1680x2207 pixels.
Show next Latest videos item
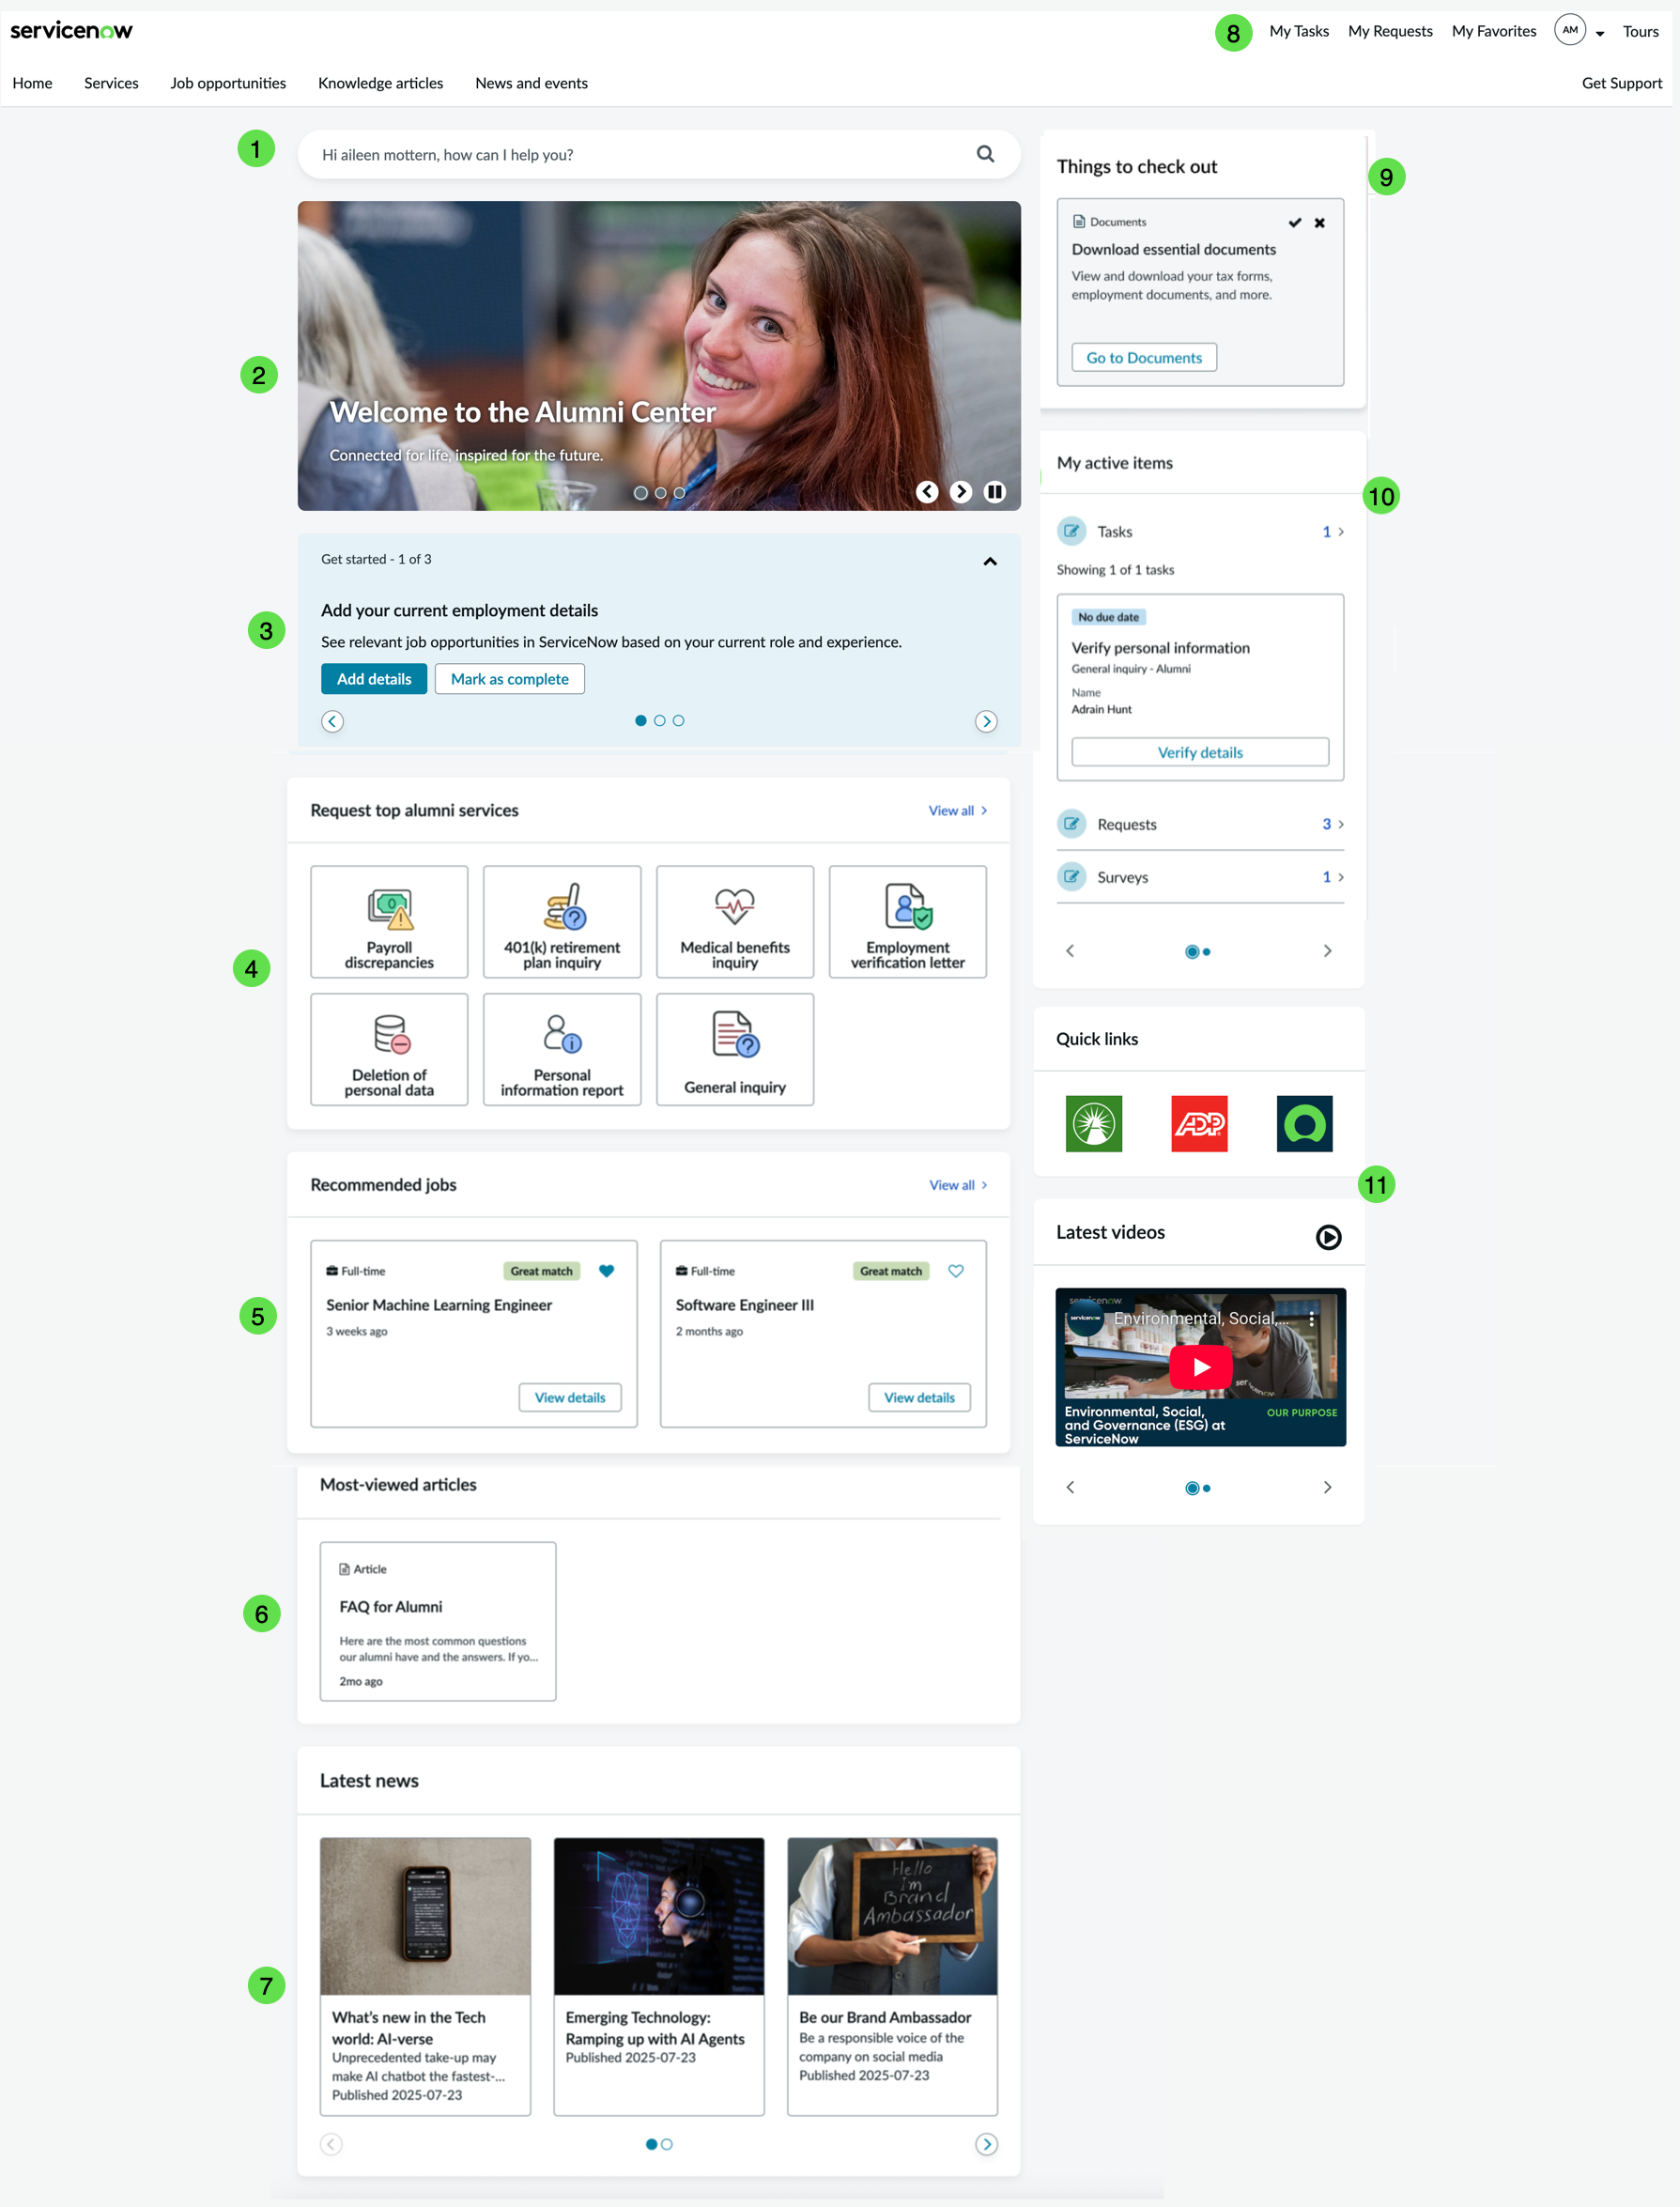click(1327, 1487)
